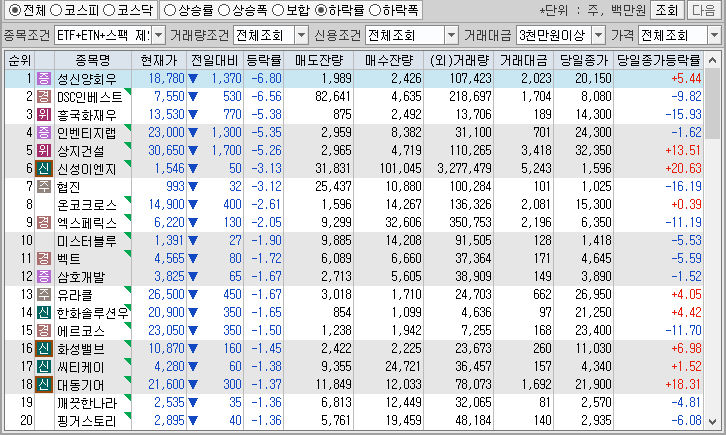This screenshot has width=726, height=435.
Task: Select the 전체 market radio button
Action: (15, 10)
